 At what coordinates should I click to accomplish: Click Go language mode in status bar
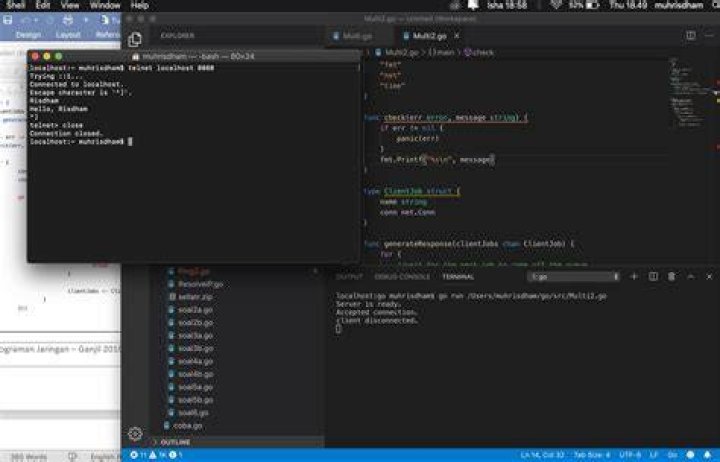(672, 455)
